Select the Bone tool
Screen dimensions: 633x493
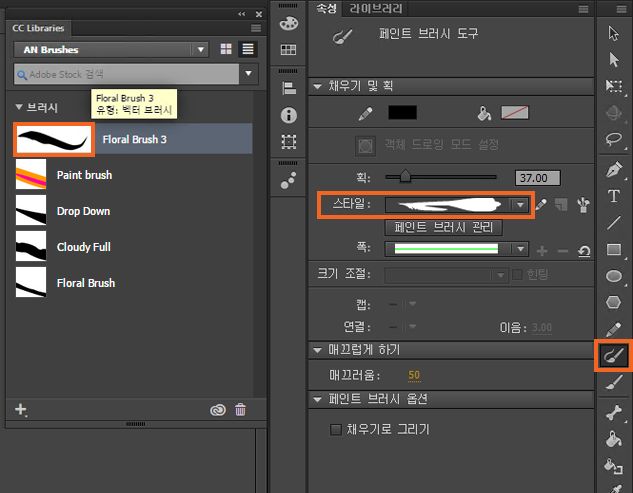[x=614, y=413]
